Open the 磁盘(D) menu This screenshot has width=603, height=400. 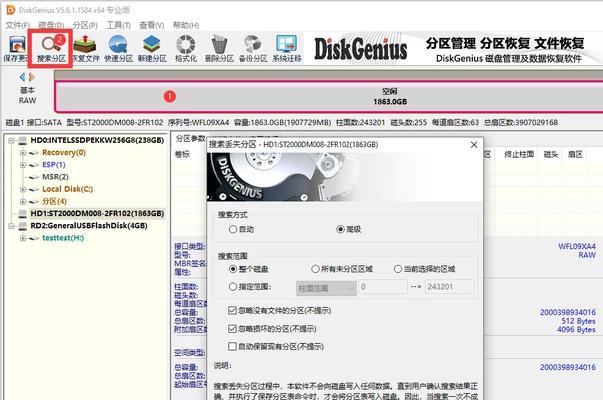51,25
